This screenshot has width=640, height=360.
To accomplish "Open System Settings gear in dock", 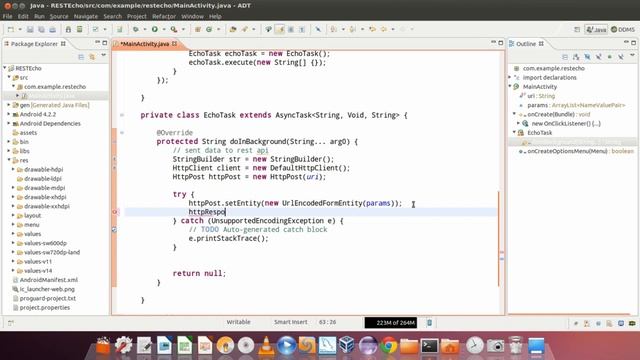I will [x=123, y=345].
